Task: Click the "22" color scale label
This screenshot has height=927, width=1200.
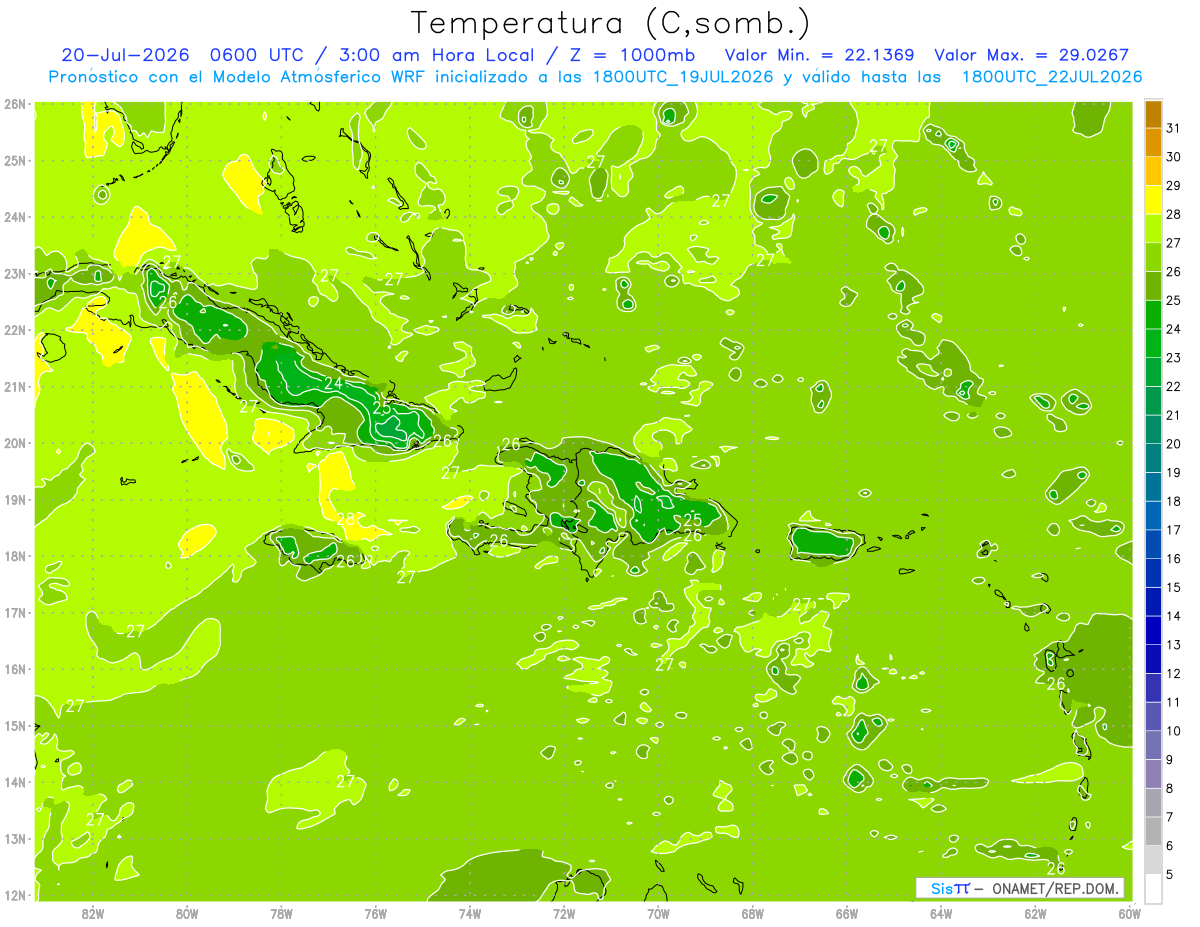Action: pyautogui.click(x=1173, y=387)
